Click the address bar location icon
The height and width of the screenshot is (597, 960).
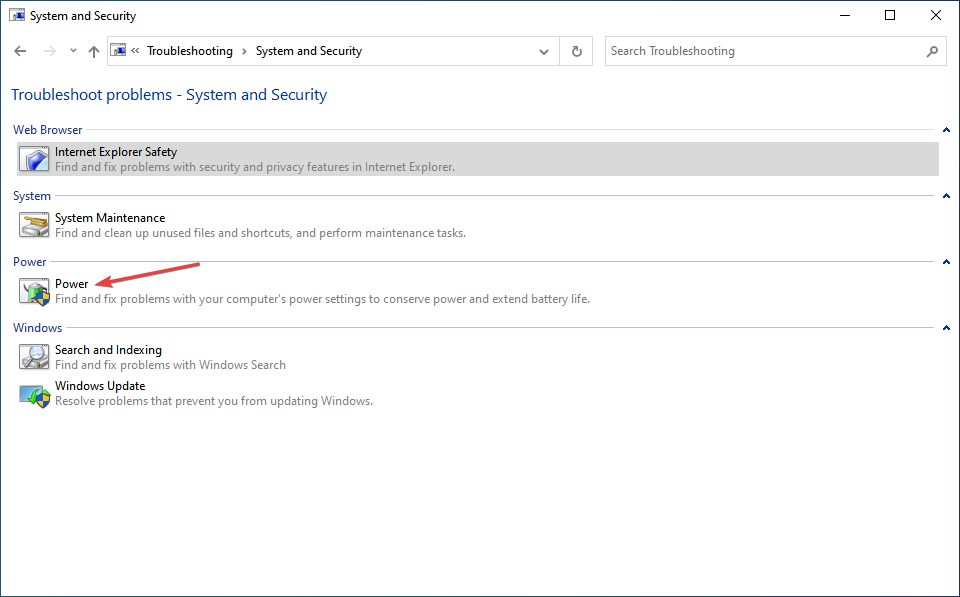(119, 50)
